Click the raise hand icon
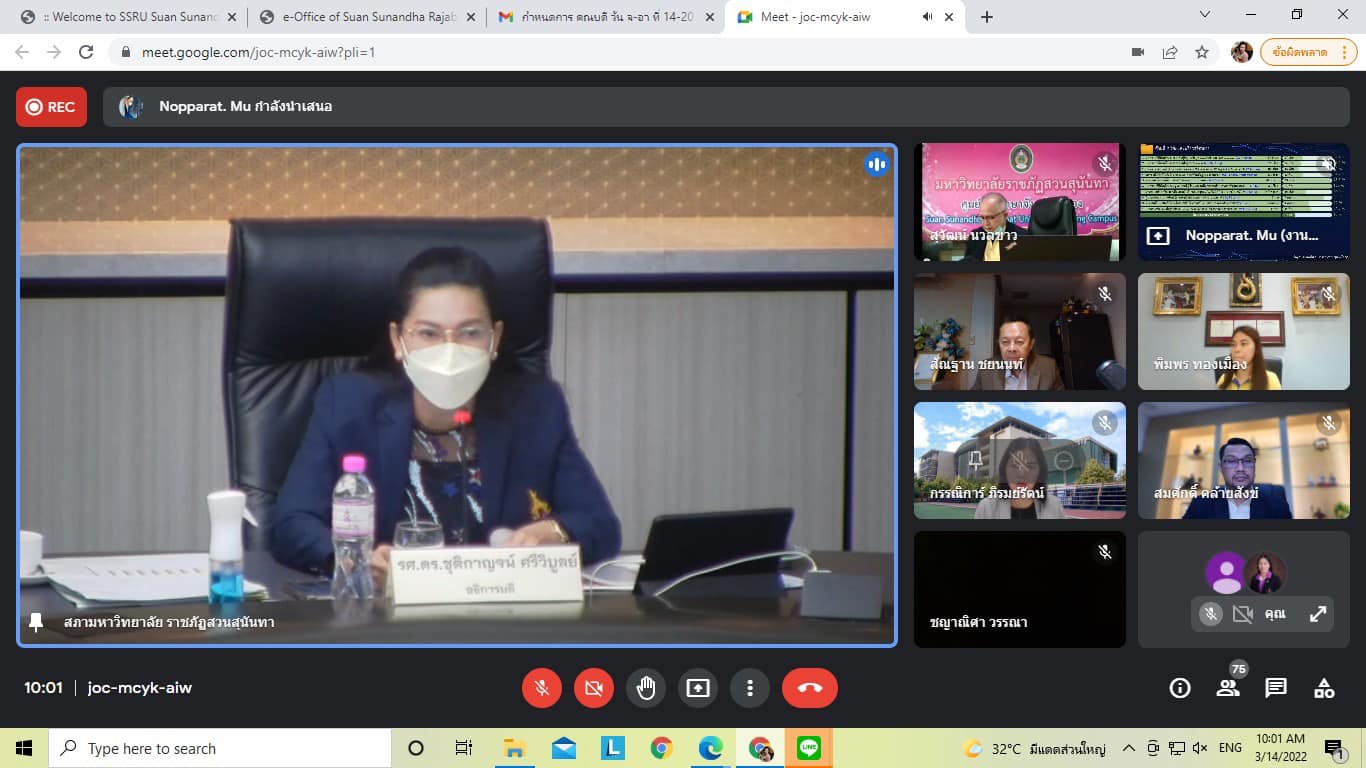This screenshot has height=768, width=1366. 646,688
